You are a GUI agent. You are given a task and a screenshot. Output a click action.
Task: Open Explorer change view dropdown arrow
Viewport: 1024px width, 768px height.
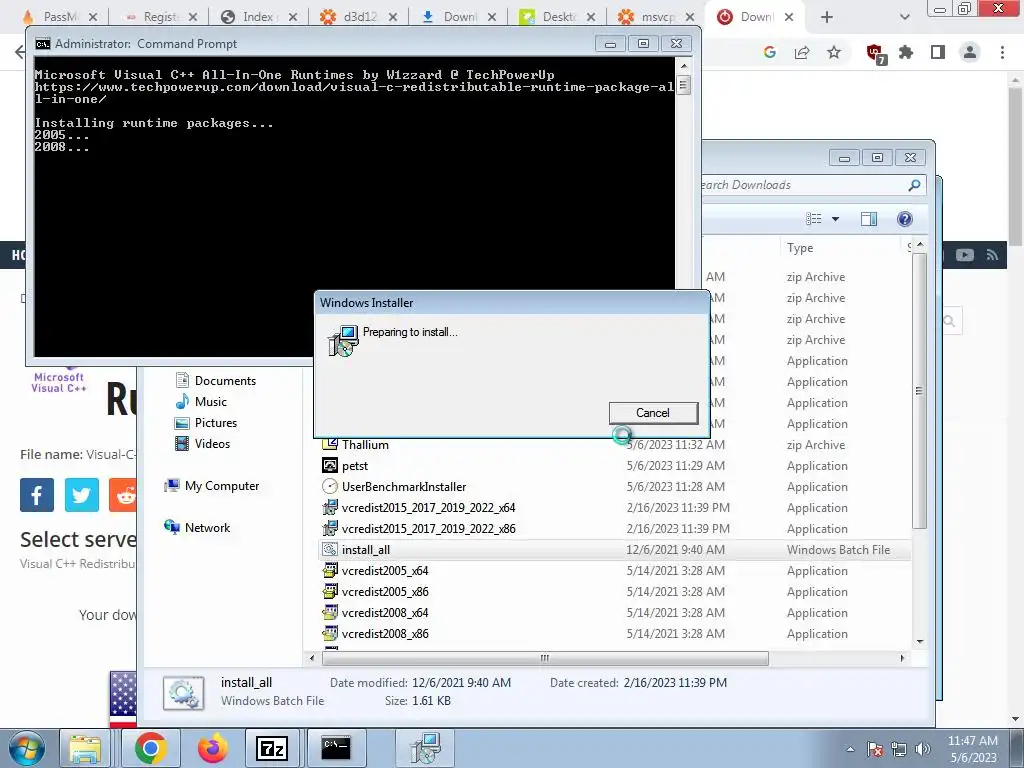(x=835, y=219)
